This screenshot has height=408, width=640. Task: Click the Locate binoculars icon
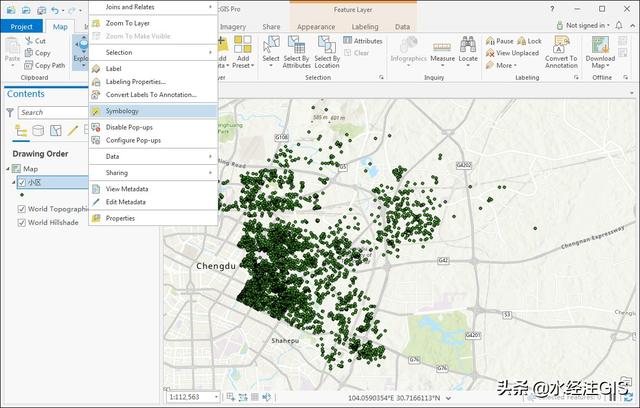(468, 44)
